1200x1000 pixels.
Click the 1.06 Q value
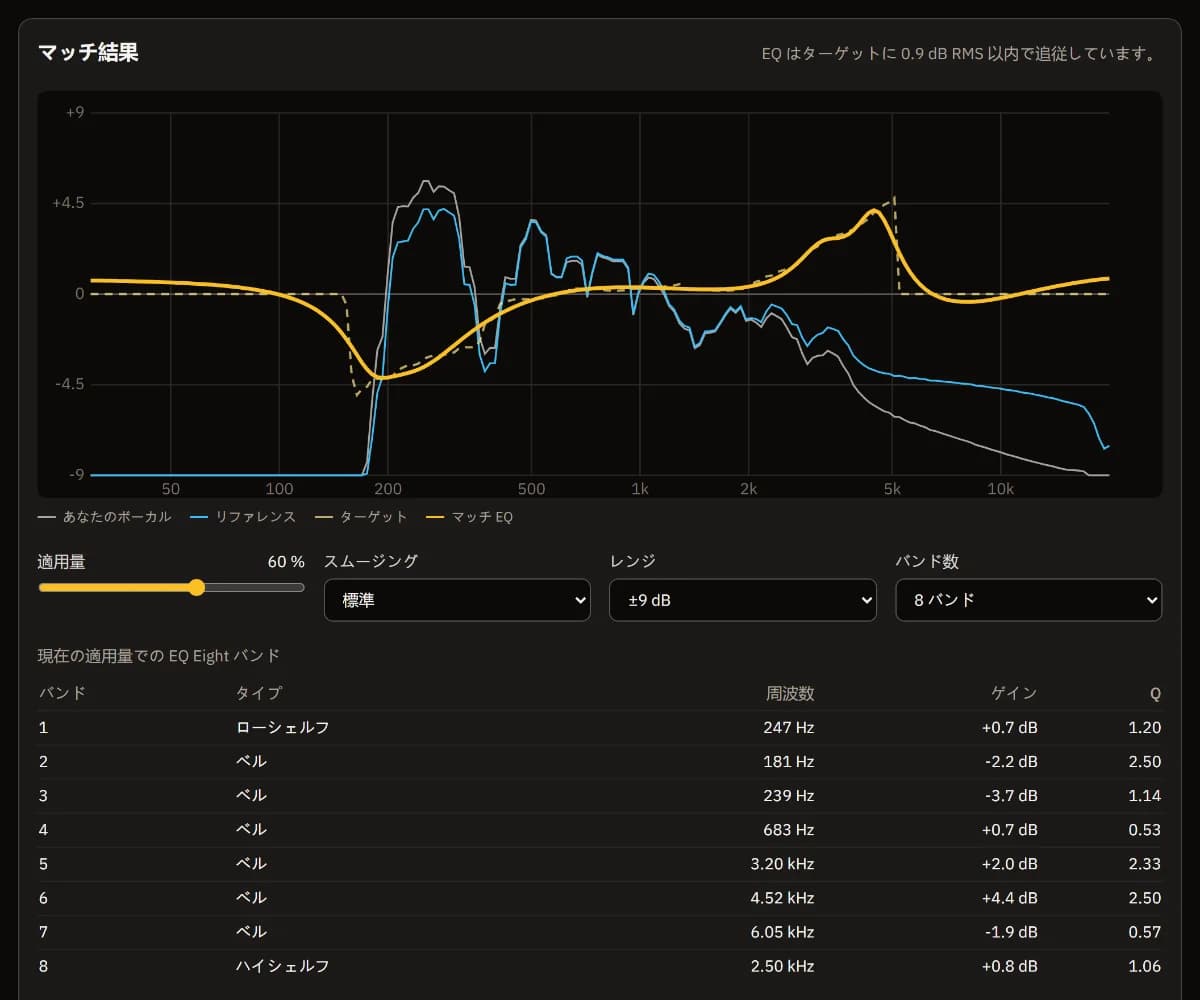[1145, 965]
